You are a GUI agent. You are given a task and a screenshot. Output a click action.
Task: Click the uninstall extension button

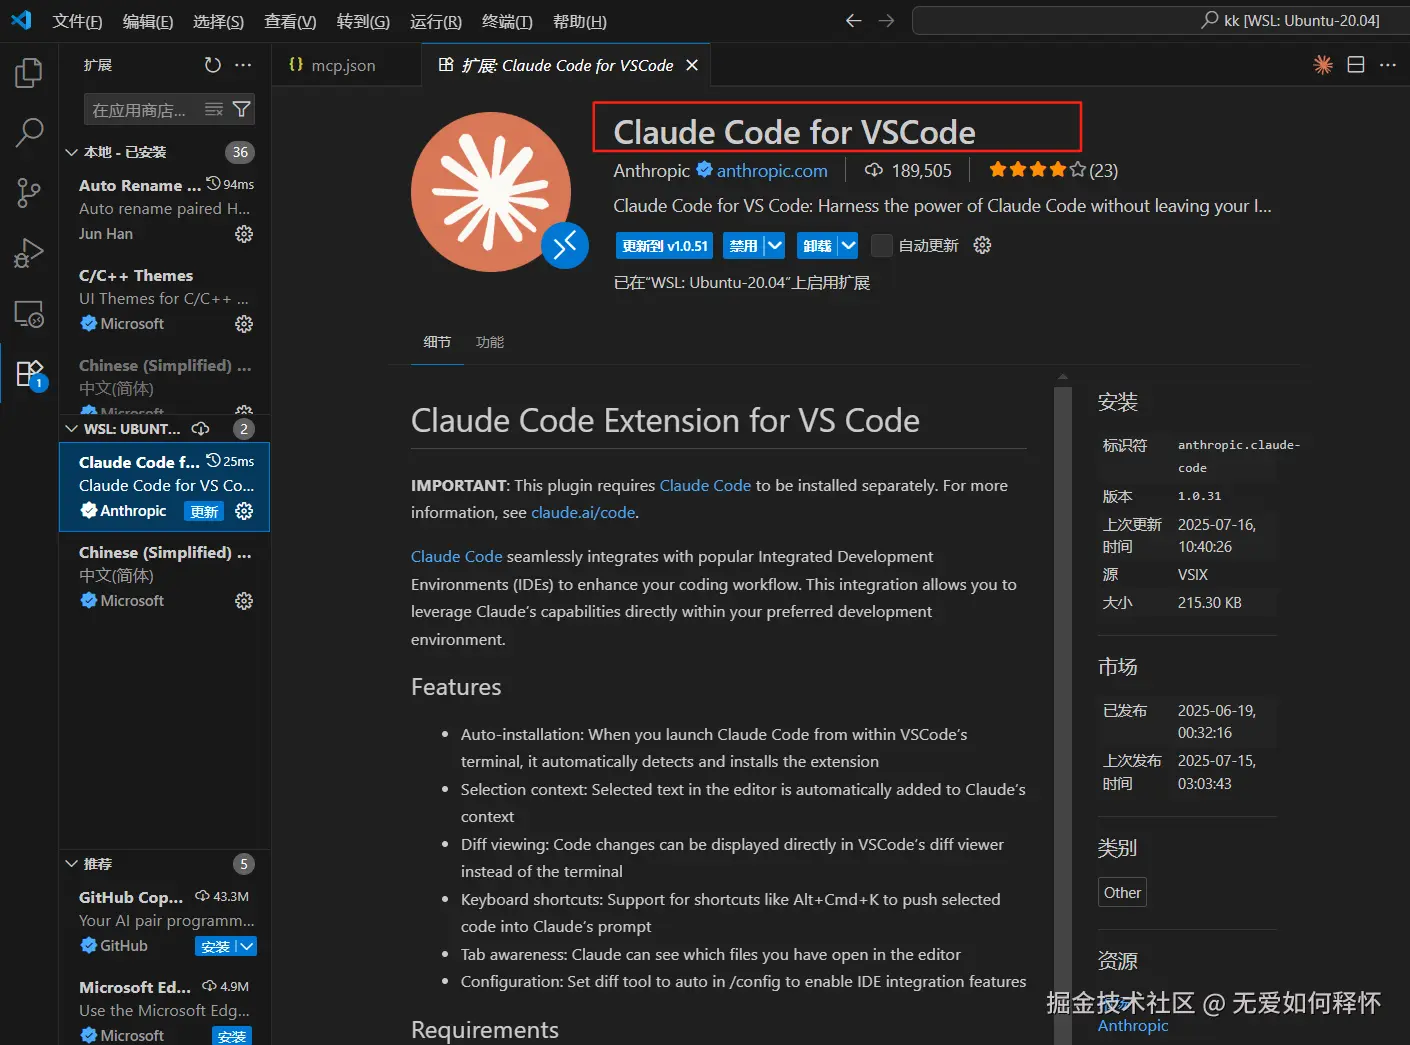817,245
